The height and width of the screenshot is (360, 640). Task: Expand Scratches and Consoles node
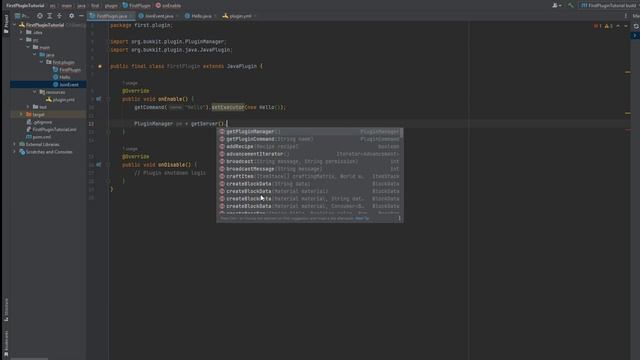pos(15,152)
